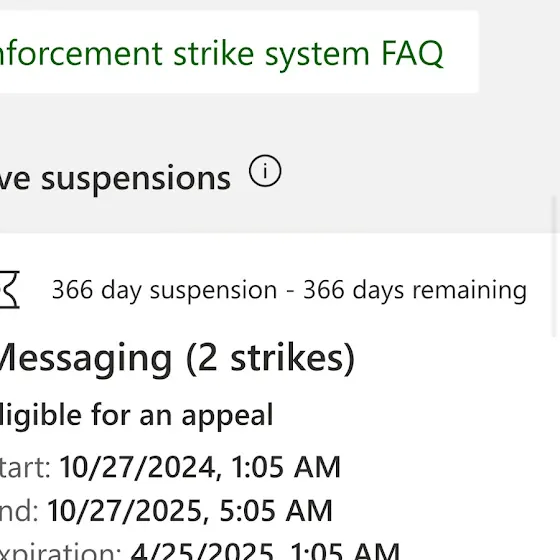Click the word FAQ in the green link
The width and height of the screenshot is (560, 560).
click(412, 54)
